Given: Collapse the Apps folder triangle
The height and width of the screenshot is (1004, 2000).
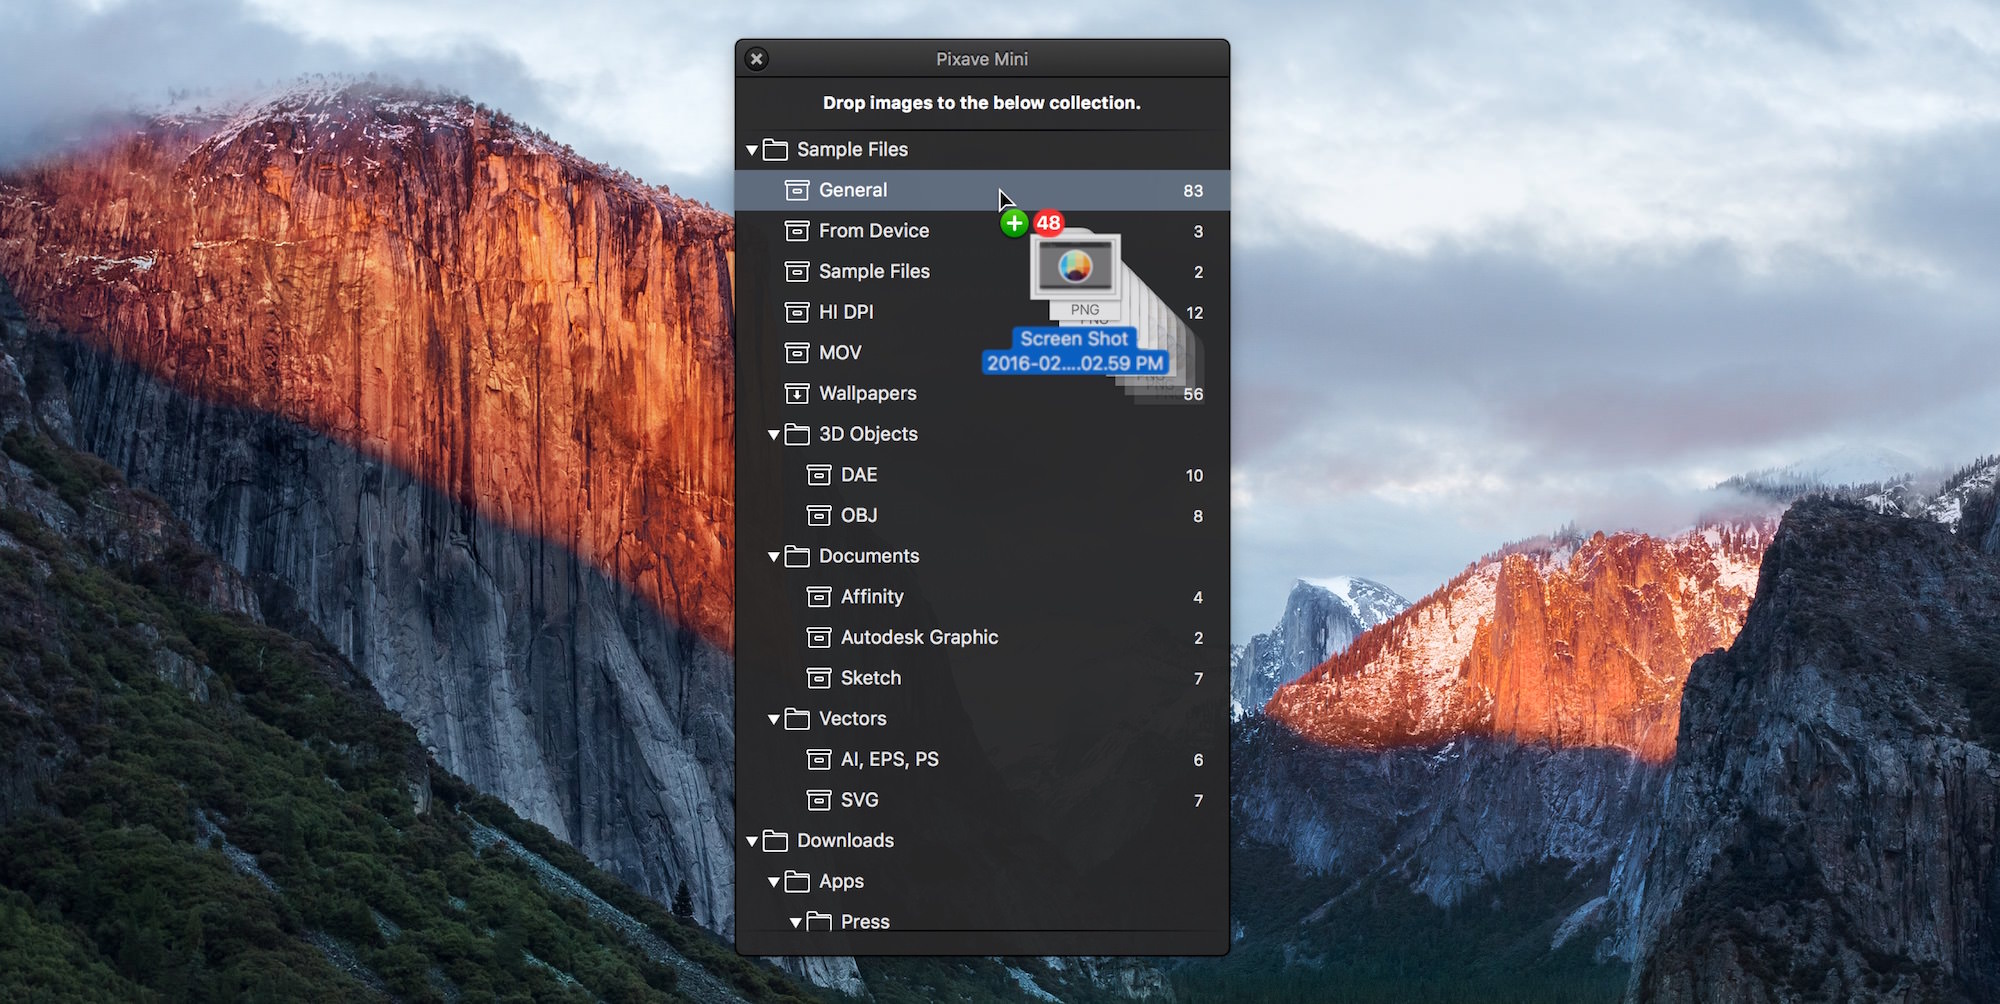Looking at the screenshot, I should point(774,882).
